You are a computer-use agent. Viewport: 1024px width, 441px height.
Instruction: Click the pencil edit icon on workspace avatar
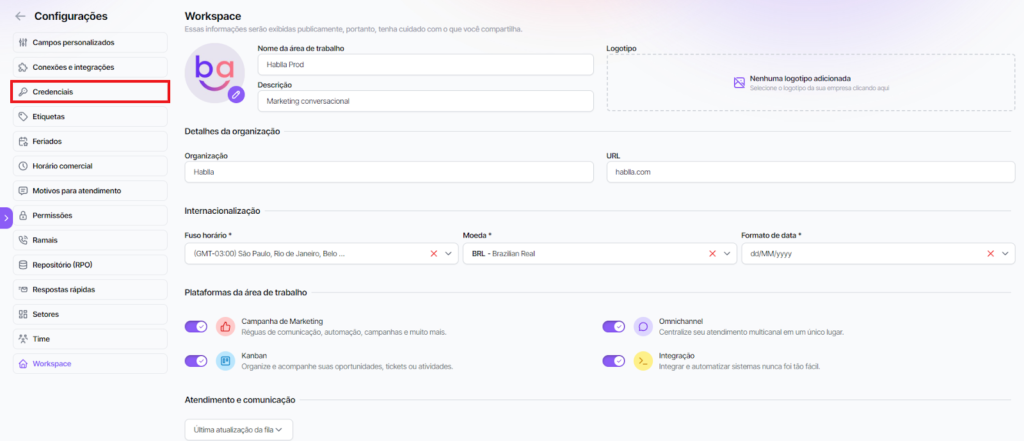point(236,94)
